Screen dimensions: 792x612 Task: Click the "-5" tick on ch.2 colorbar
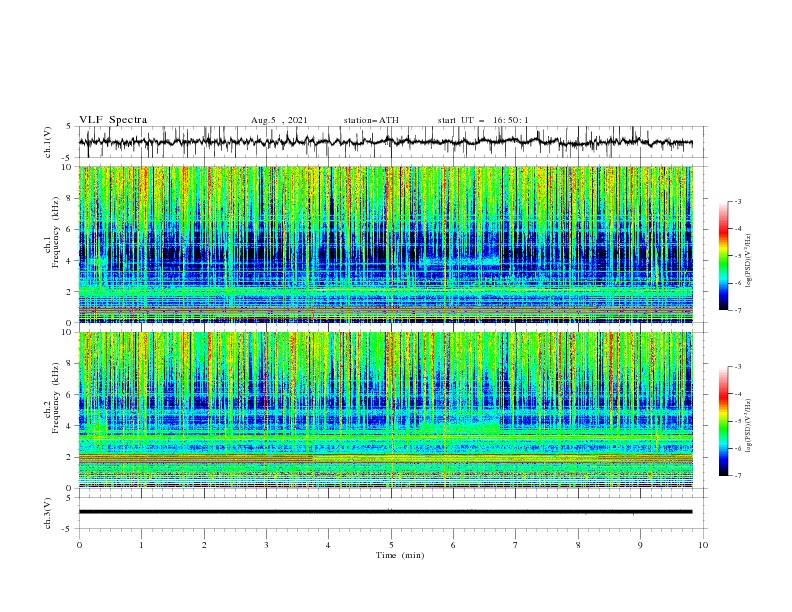[x=738, y=421]
